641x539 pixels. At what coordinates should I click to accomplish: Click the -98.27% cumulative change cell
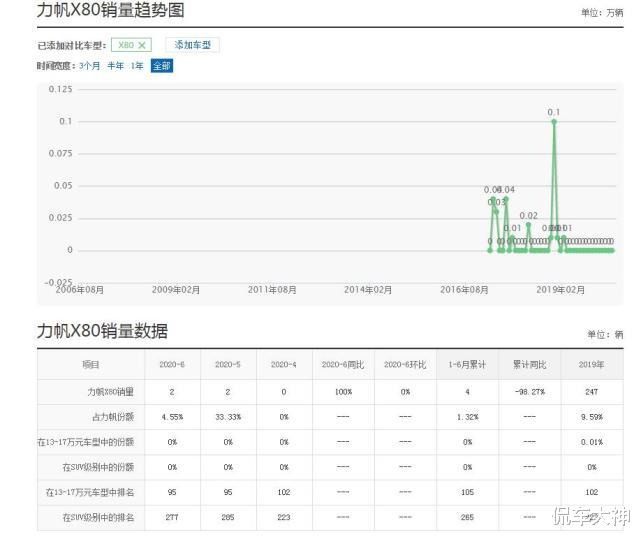point(530,392)
